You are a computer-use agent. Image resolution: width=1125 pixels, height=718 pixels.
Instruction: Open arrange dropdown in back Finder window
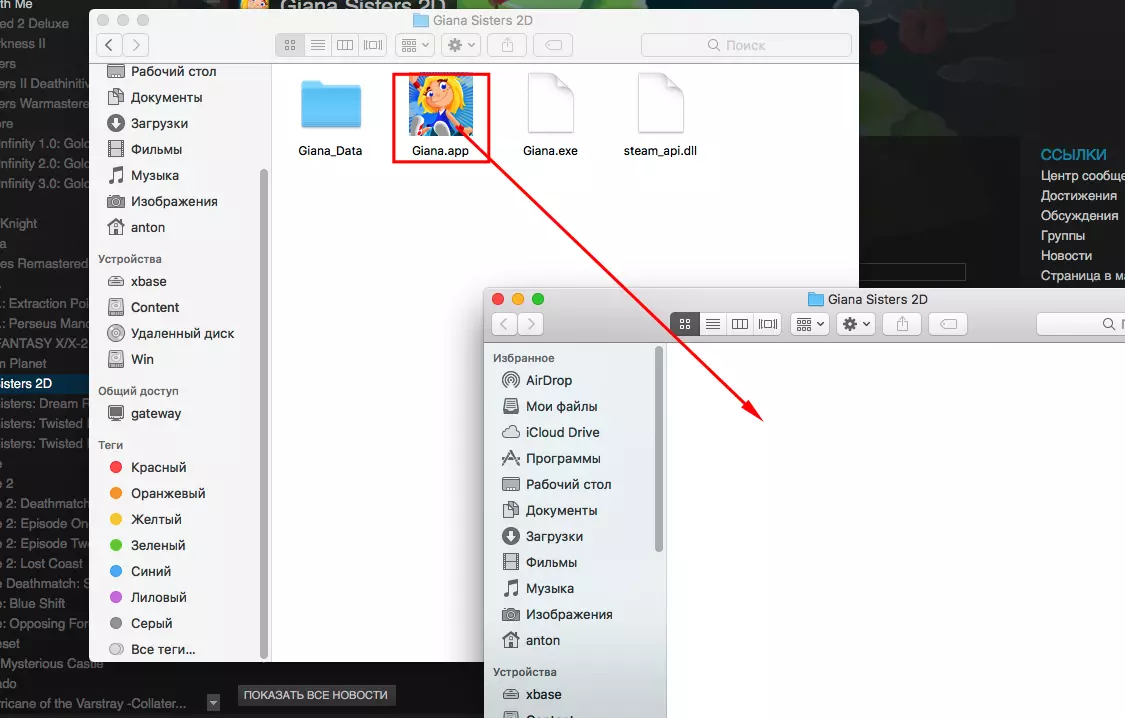click(415, 45)
